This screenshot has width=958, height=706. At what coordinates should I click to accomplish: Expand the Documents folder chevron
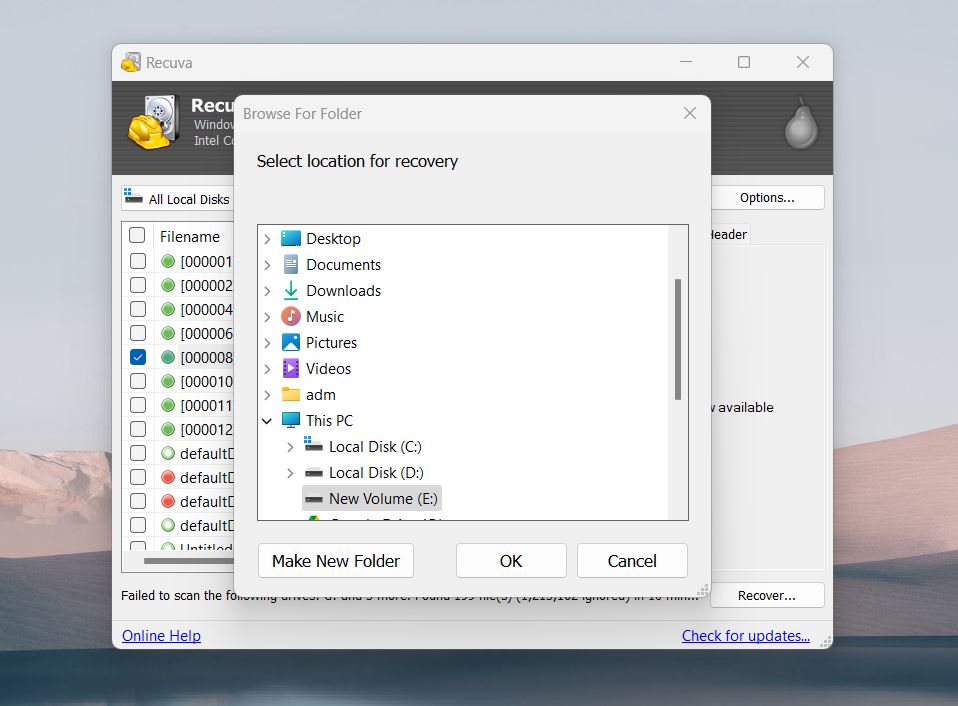tap(267, 265)
